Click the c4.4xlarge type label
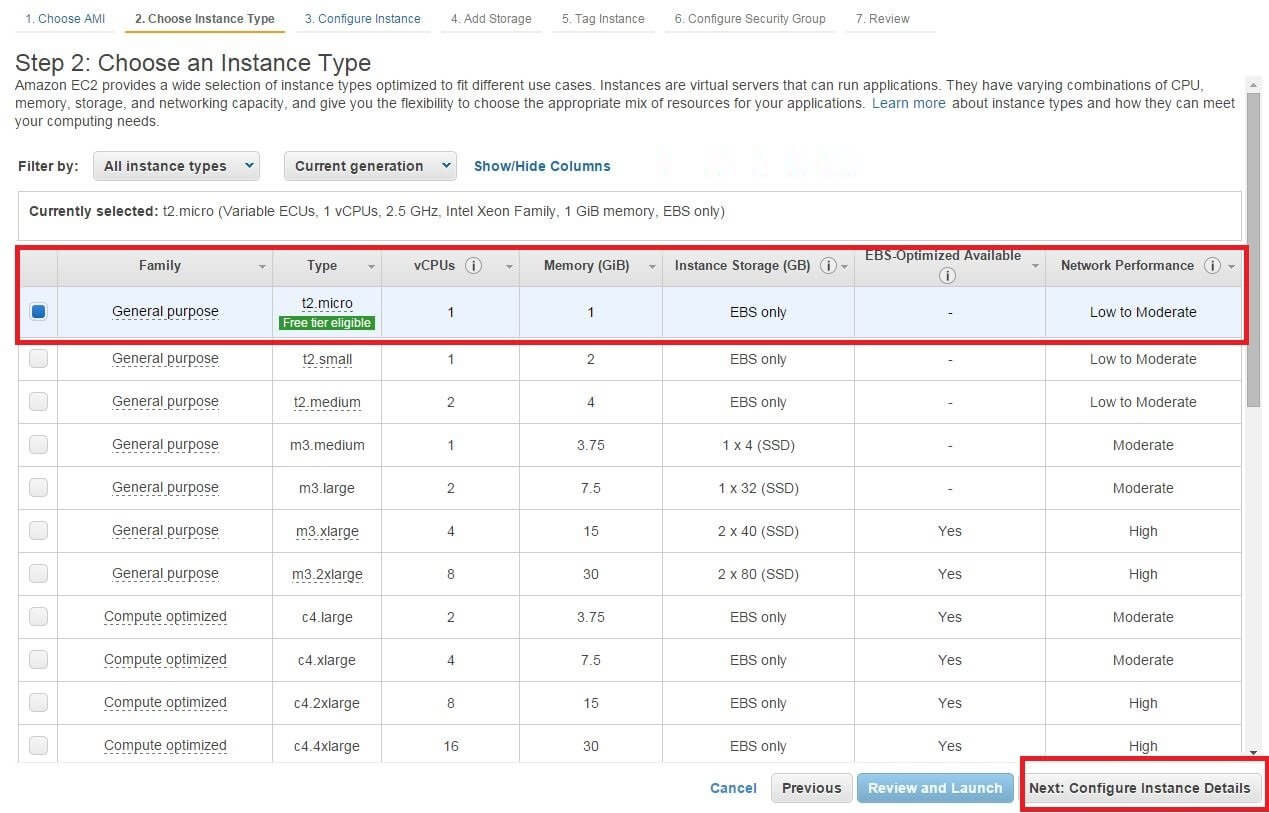The height and width of the screenshot is (813, 1269). (327, 746)
